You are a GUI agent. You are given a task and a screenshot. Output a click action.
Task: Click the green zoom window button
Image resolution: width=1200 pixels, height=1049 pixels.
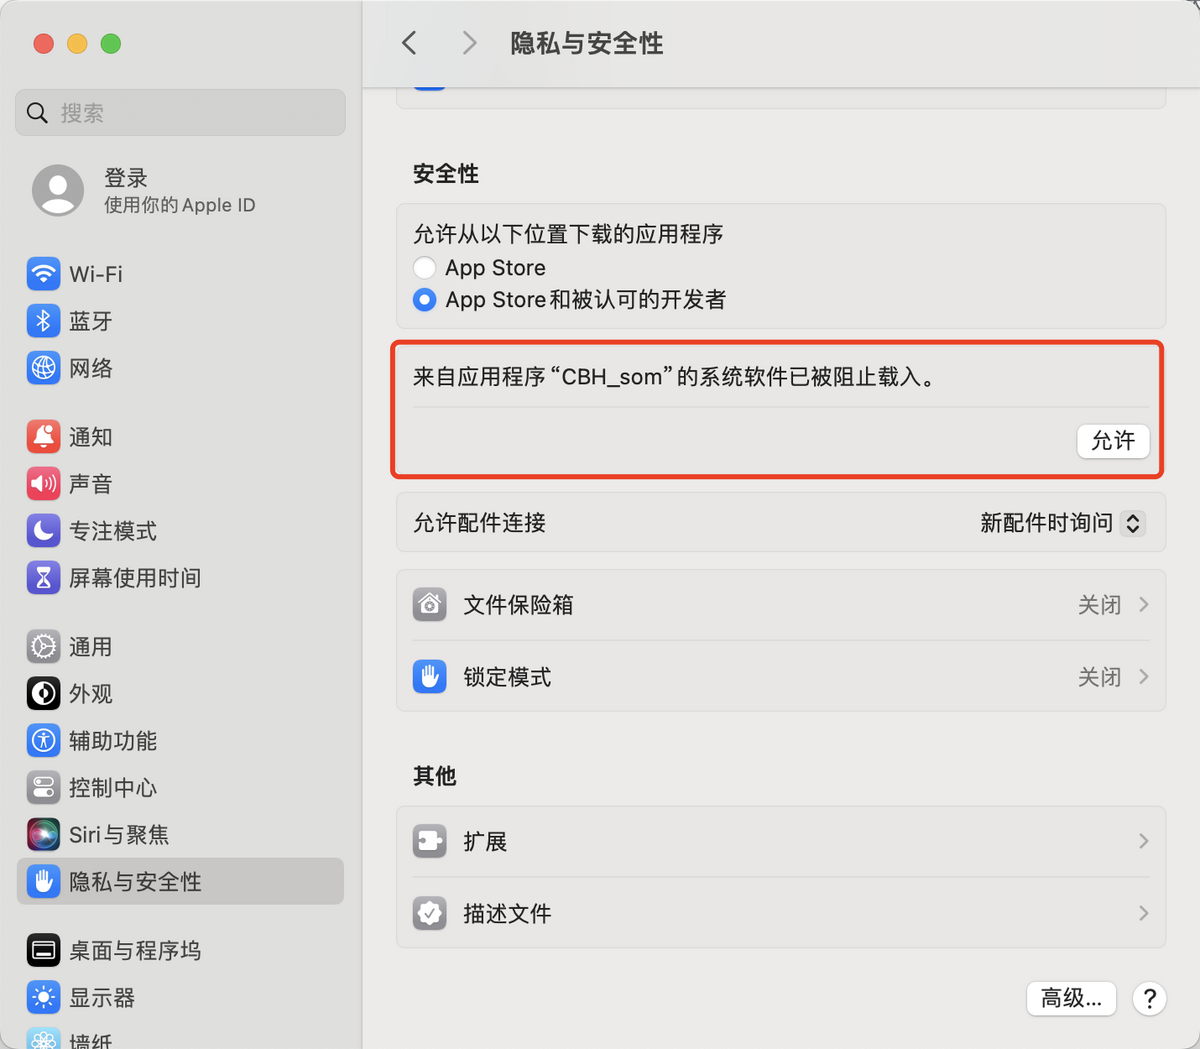tap(111, 43)
